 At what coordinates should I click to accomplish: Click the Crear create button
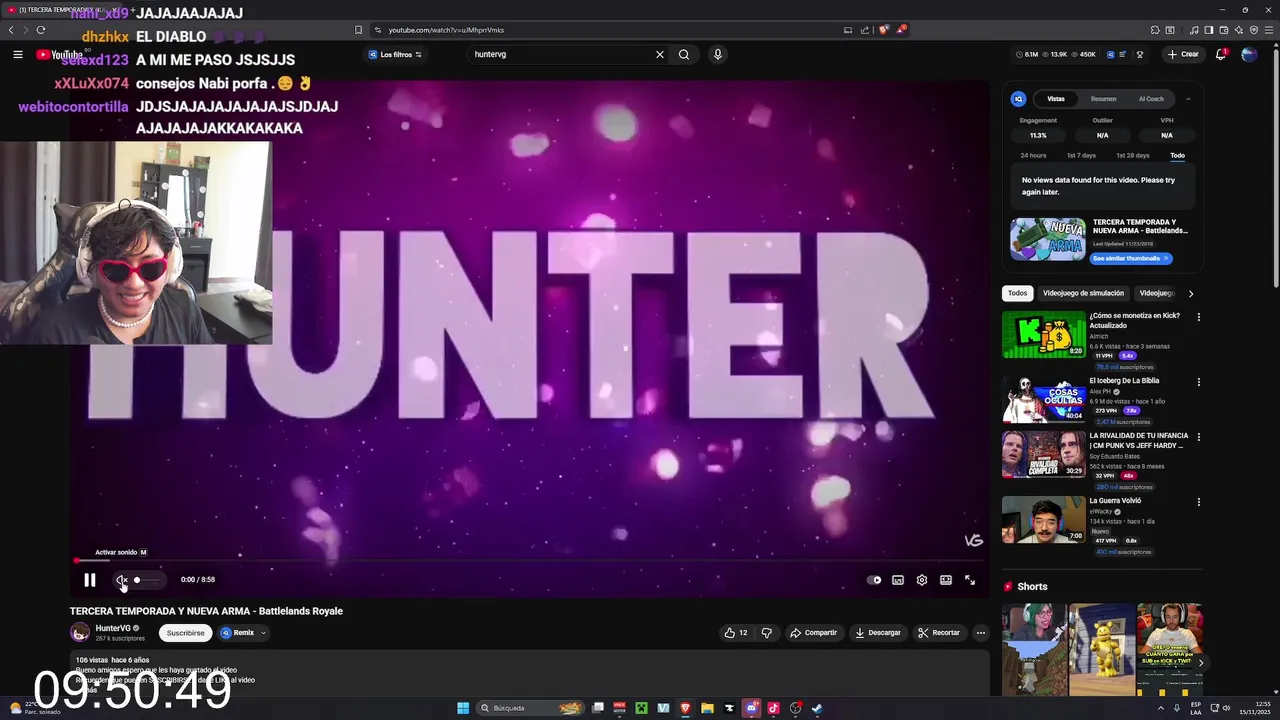point(1183,54)
